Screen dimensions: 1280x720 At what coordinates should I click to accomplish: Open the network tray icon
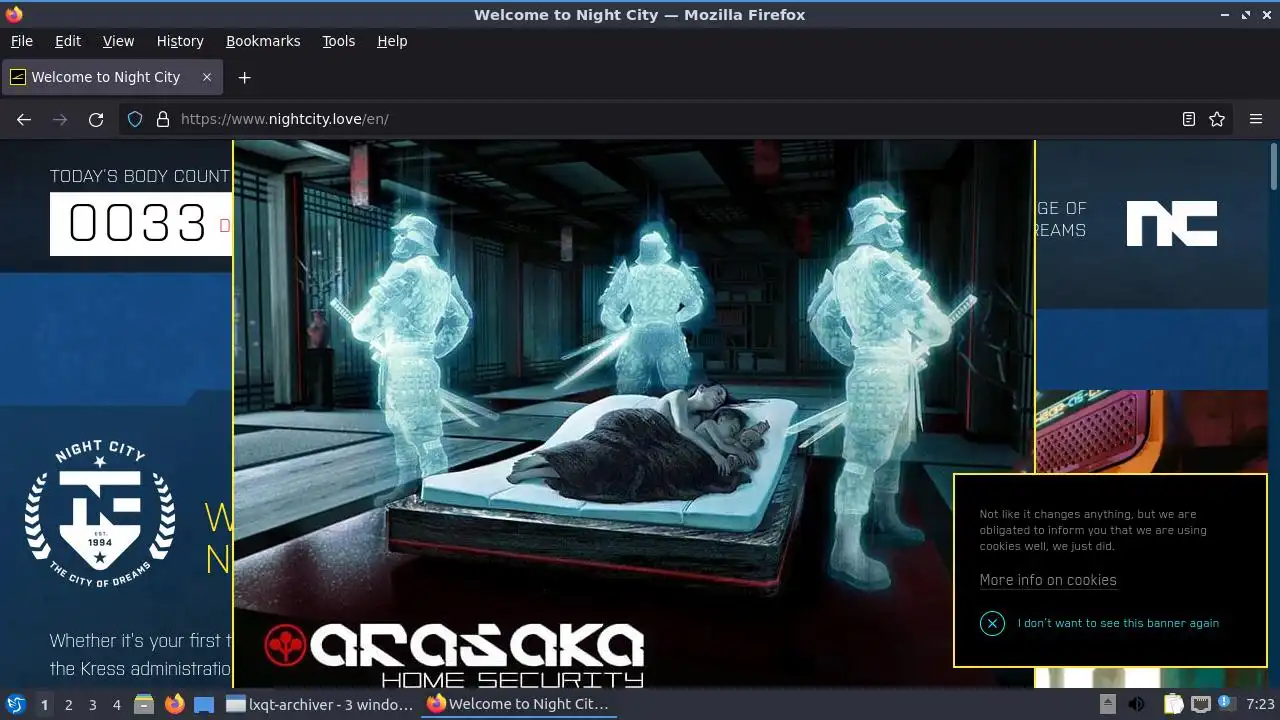[x=1200, y=704]
